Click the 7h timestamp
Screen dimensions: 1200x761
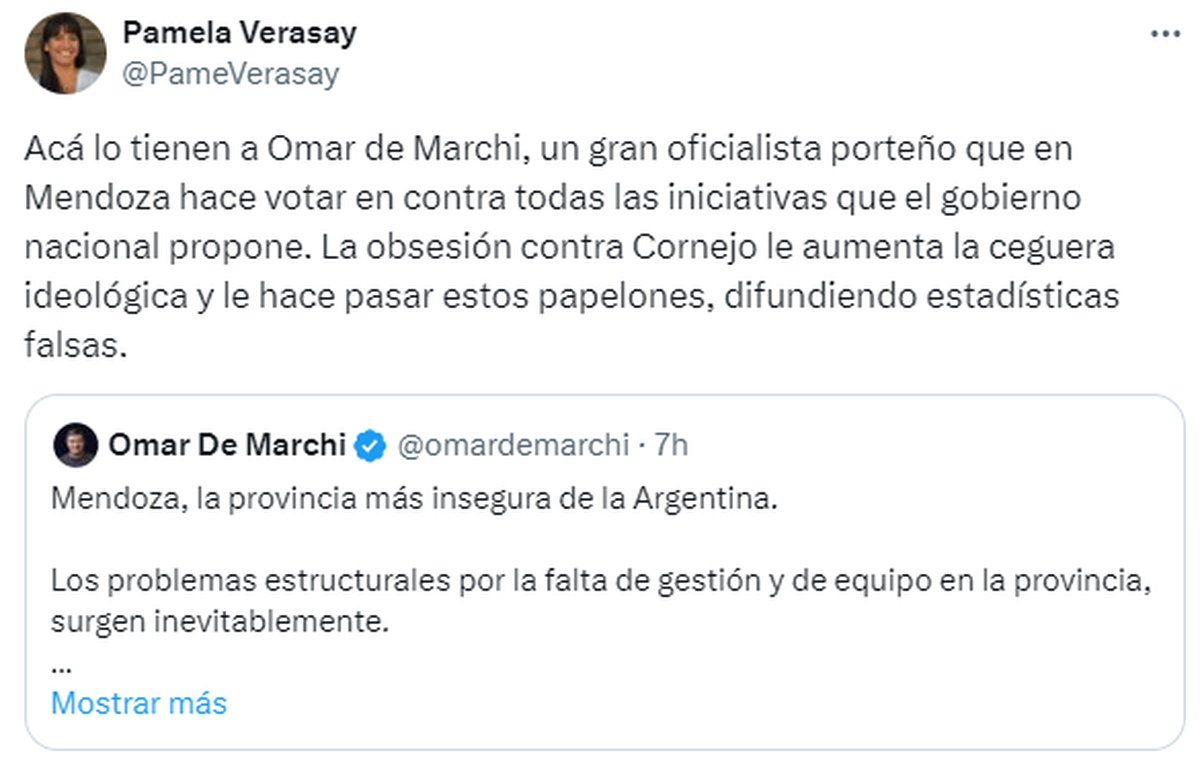coord(671,445)
